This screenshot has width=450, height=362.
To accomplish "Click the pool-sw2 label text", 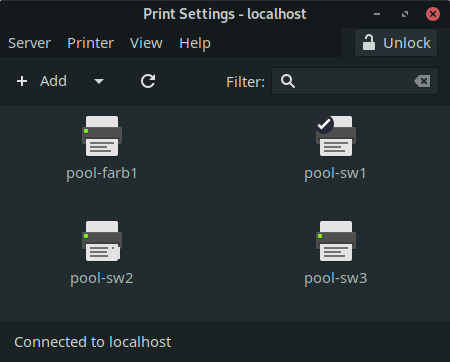I will click(x=102, y=278).
